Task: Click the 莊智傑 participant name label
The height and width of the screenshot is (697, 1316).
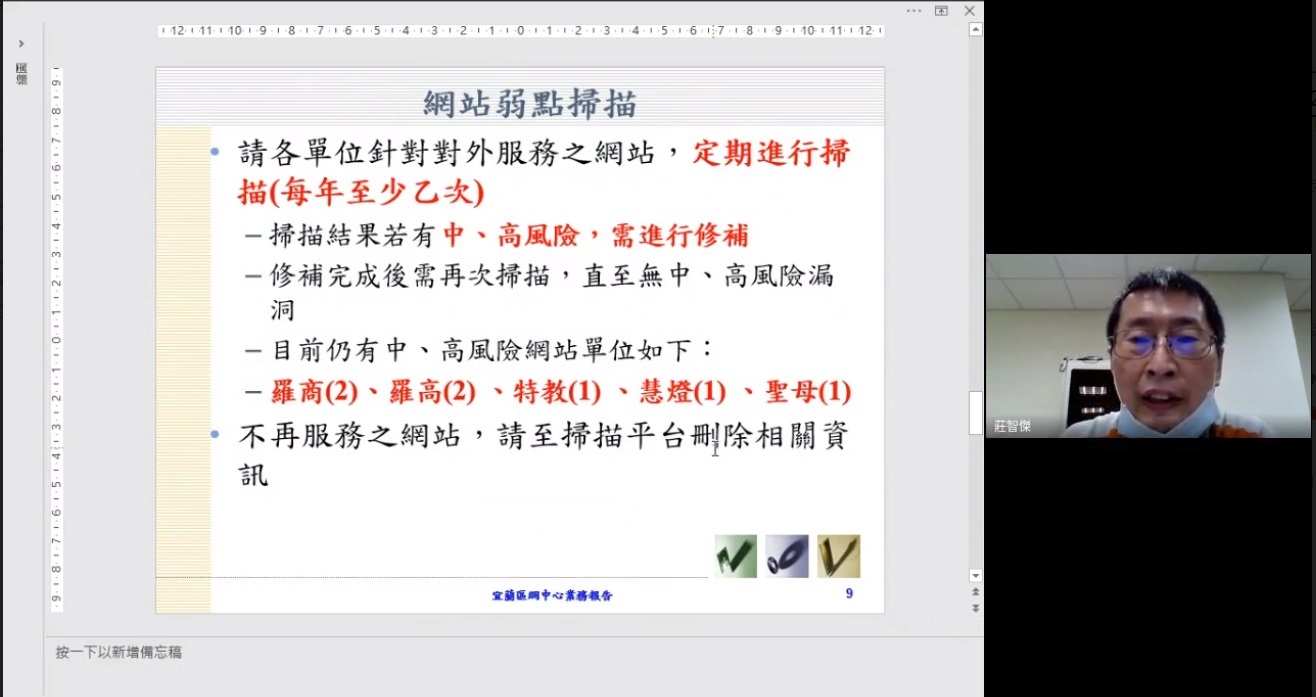Action: [x=1012, y=427]
